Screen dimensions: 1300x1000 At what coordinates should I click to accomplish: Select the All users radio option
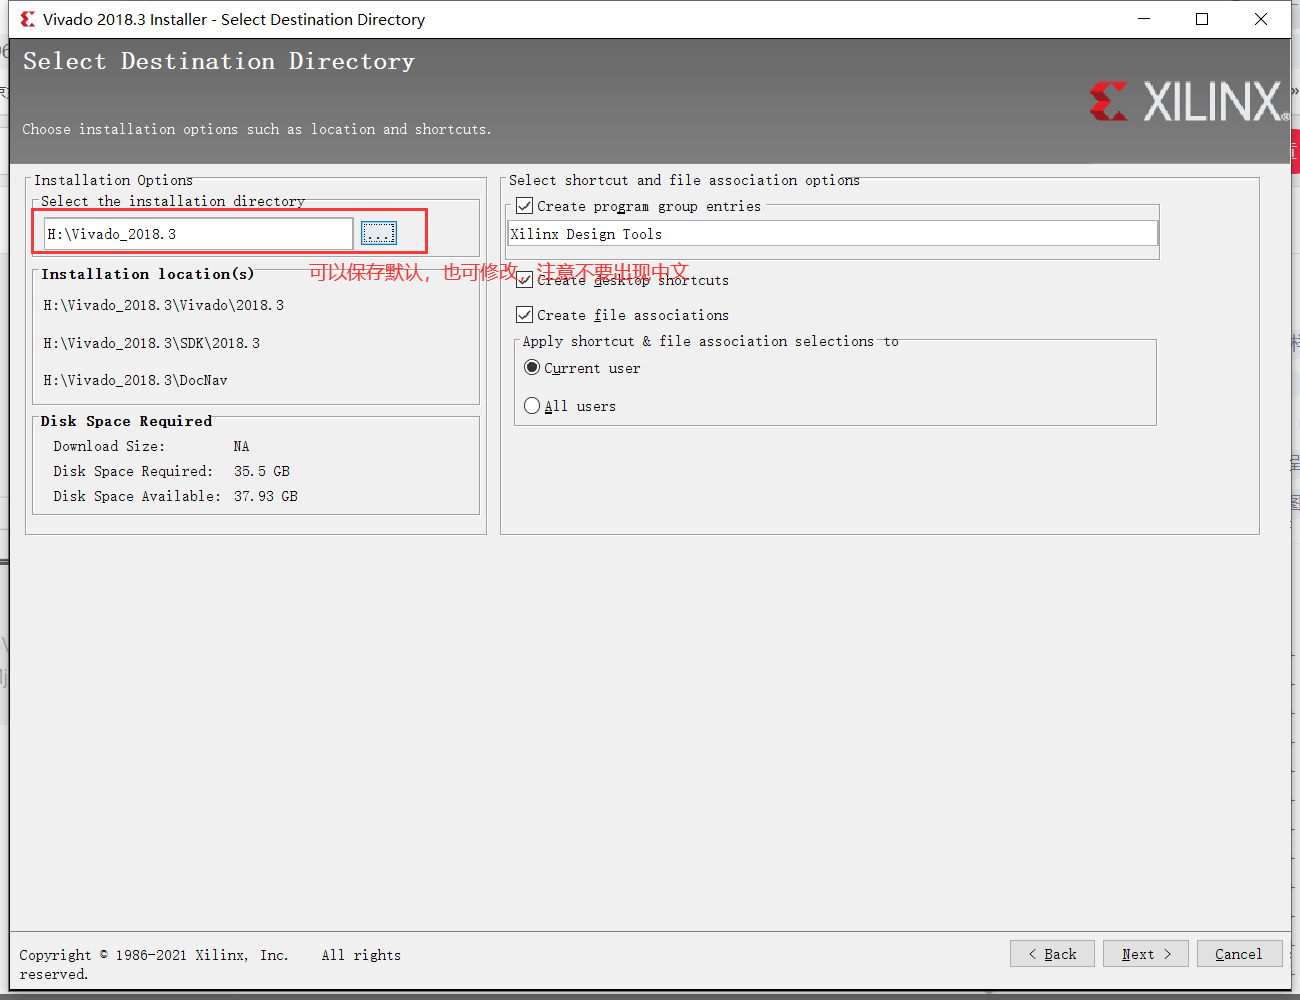(532, 406)
